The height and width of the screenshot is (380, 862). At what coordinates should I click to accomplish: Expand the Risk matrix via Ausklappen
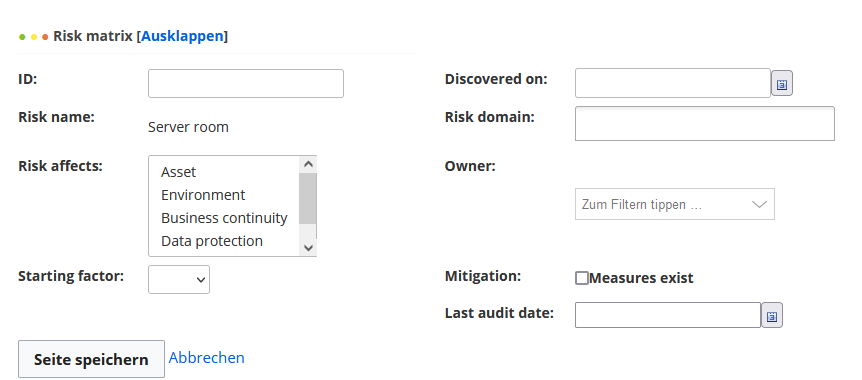(x=183, y=36)
